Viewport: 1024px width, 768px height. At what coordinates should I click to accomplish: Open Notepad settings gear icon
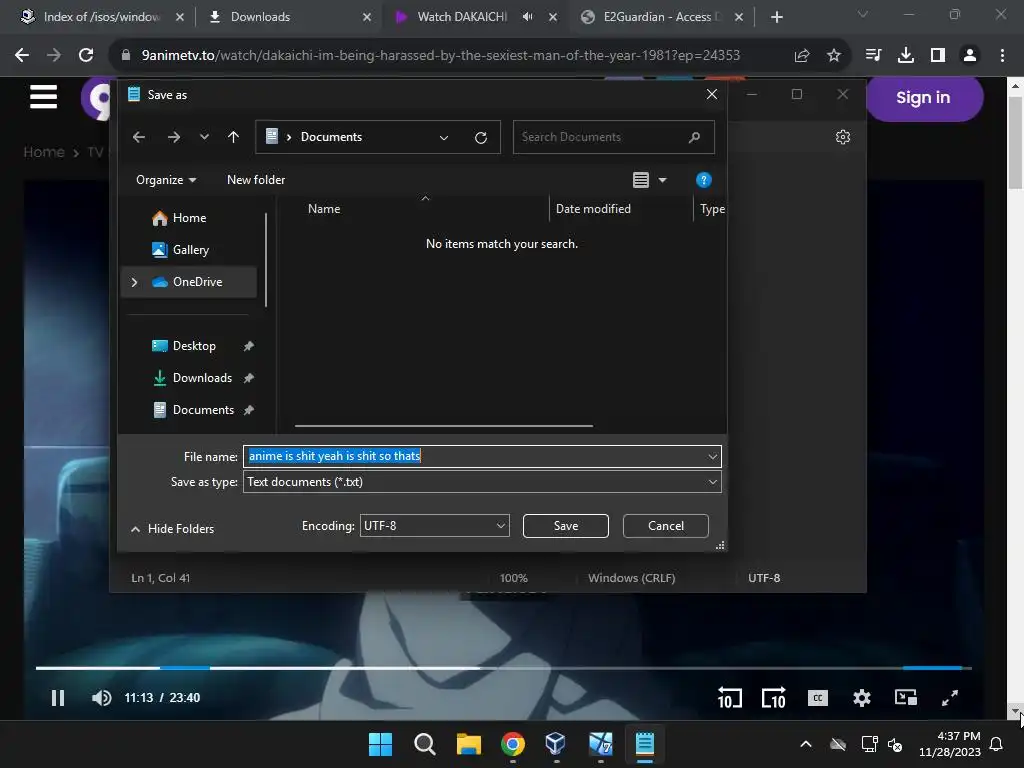click(x=843, y=137)
